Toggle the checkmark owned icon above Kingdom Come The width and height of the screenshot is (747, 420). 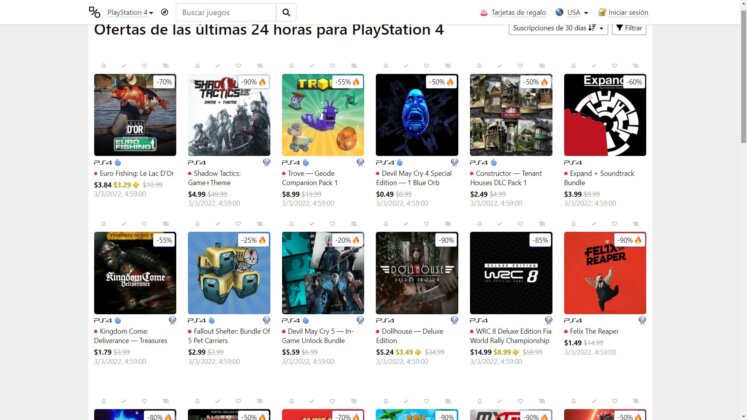point(124,224)
